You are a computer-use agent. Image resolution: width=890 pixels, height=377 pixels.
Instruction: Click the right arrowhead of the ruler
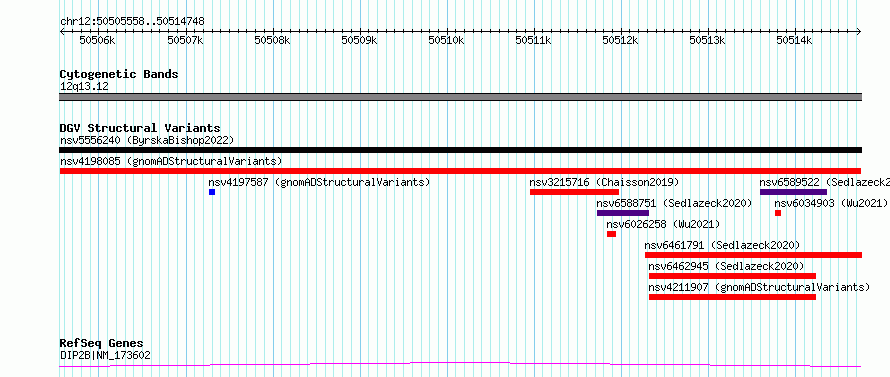pos(859,31)
